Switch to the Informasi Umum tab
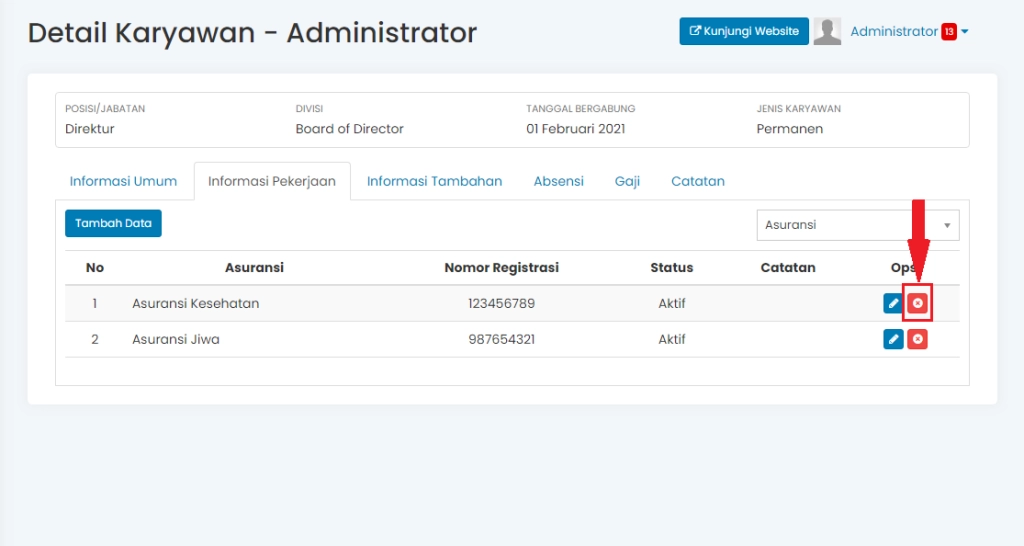1024x546 pixels. [x=123, y=181]
